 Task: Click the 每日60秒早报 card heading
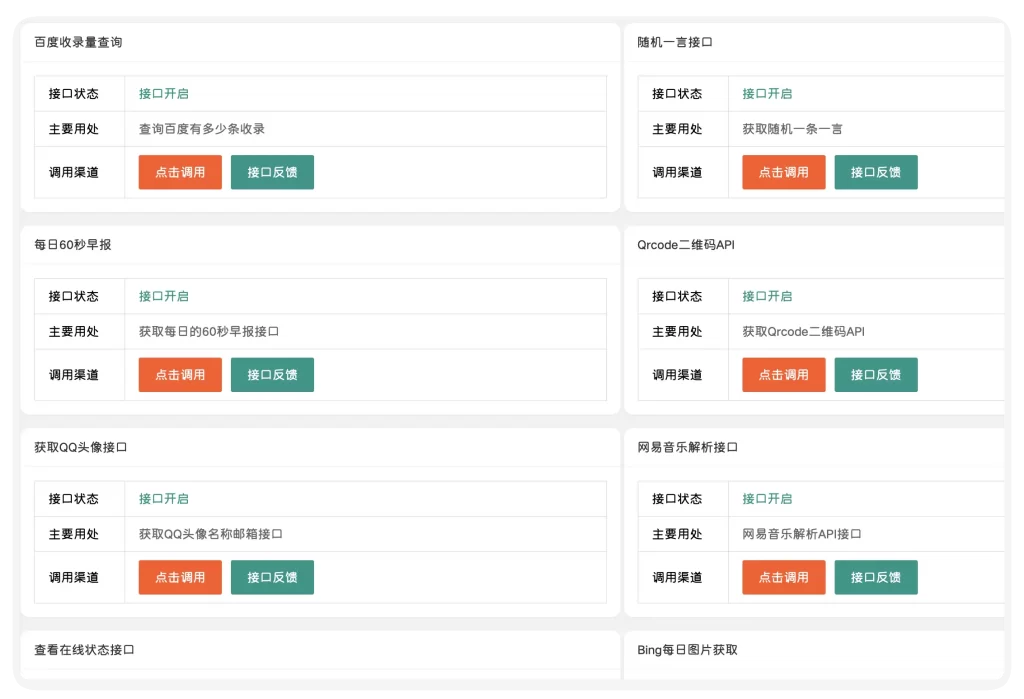click(x=72, y=245)
